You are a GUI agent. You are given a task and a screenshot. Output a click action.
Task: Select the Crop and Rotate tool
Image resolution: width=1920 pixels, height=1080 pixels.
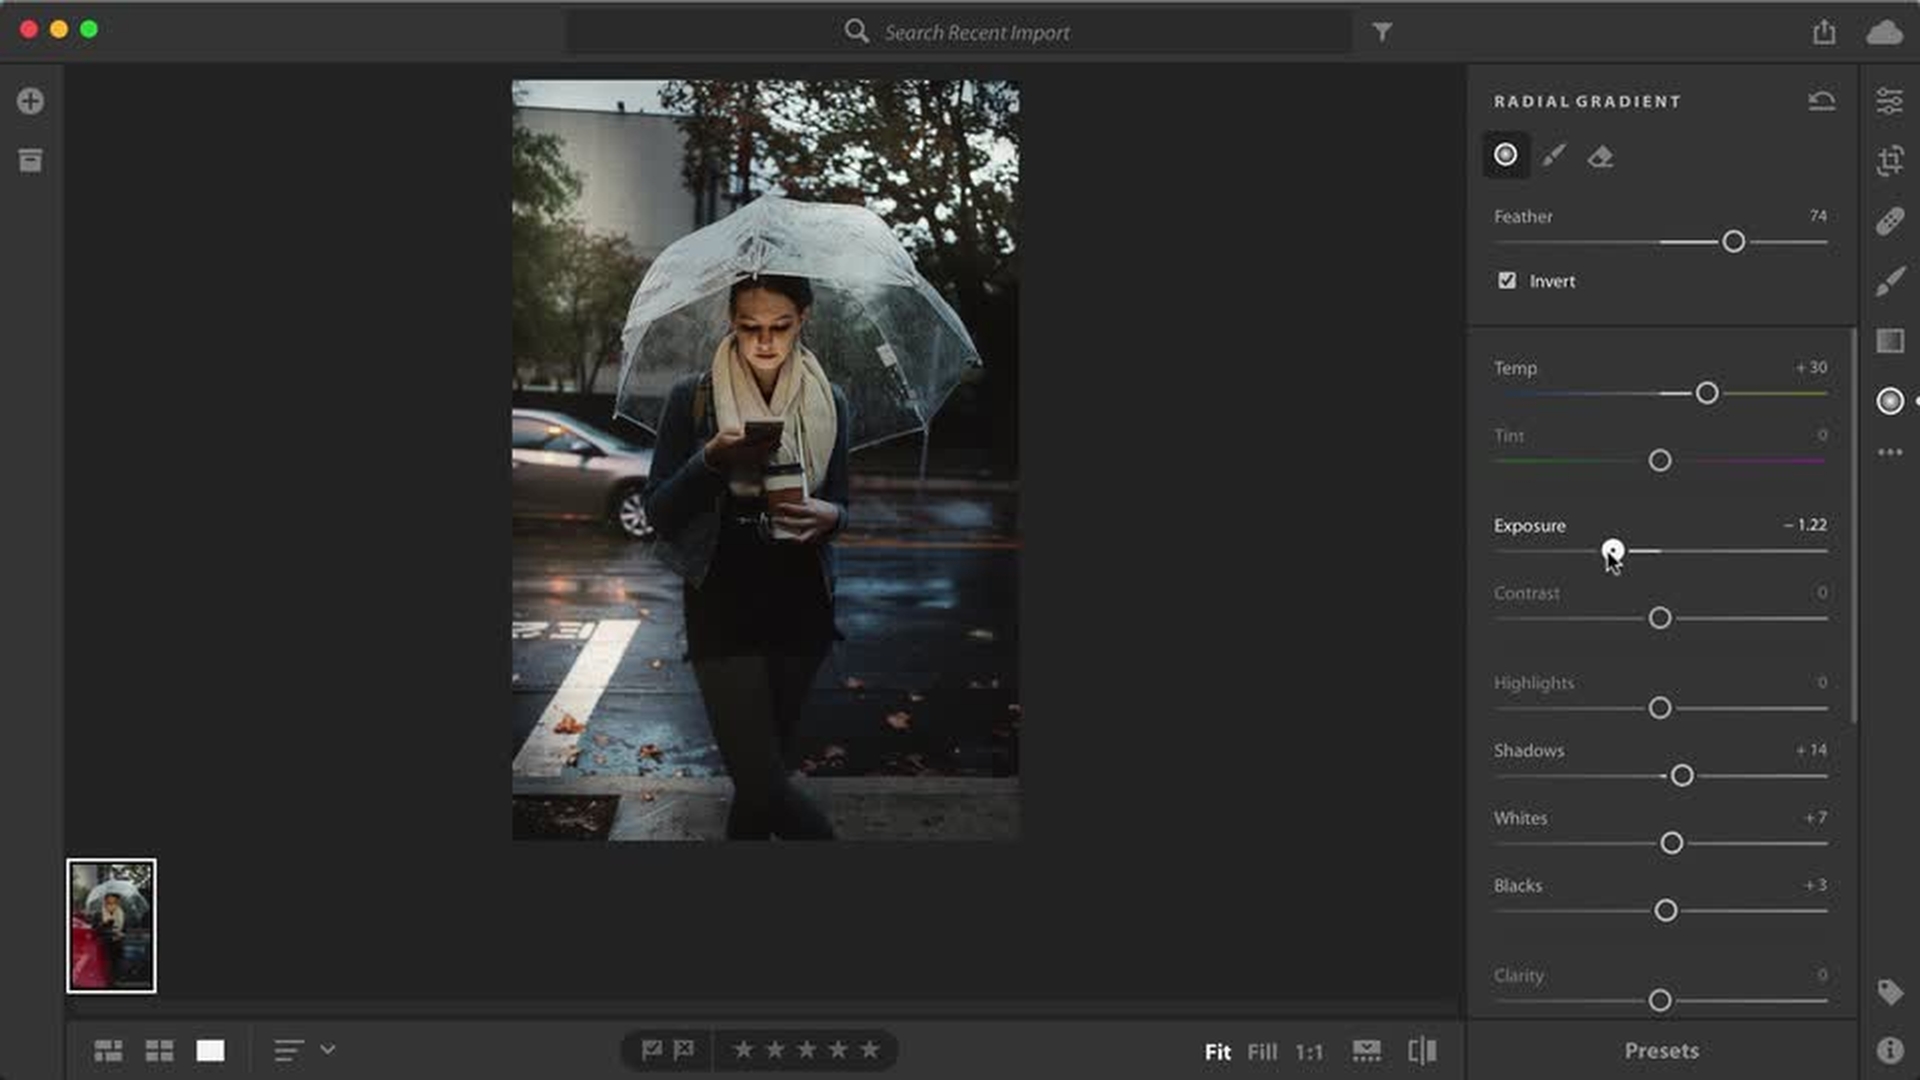[x=1889, y=160]
